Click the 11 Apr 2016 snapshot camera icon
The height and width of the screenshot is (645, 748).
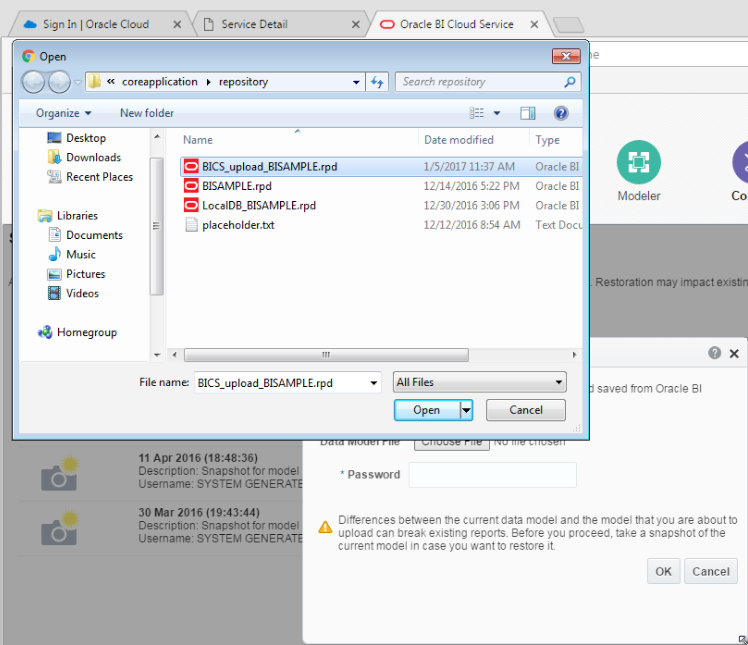59,474
